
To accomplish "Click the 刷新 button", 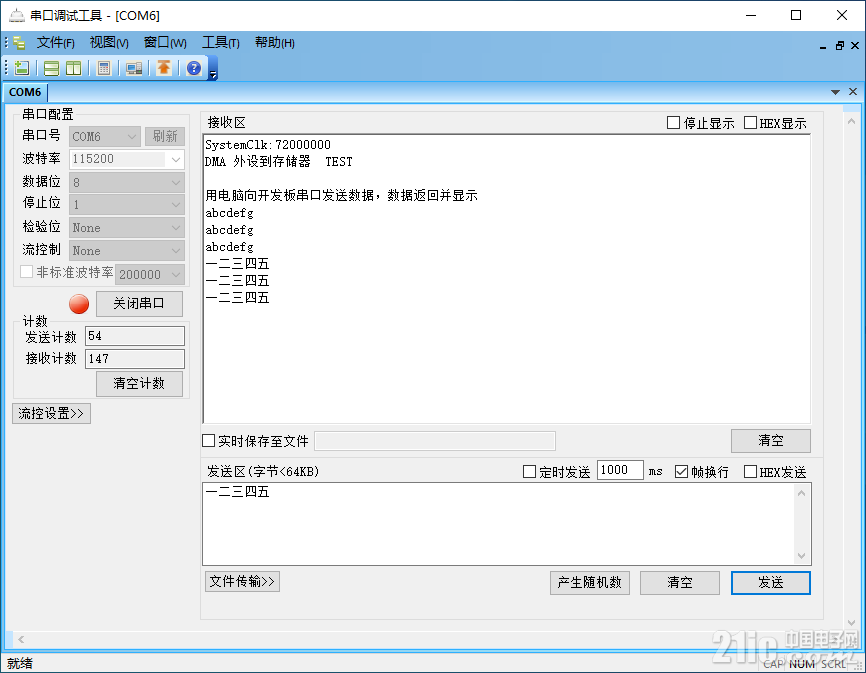I will (x=165, y=136).
